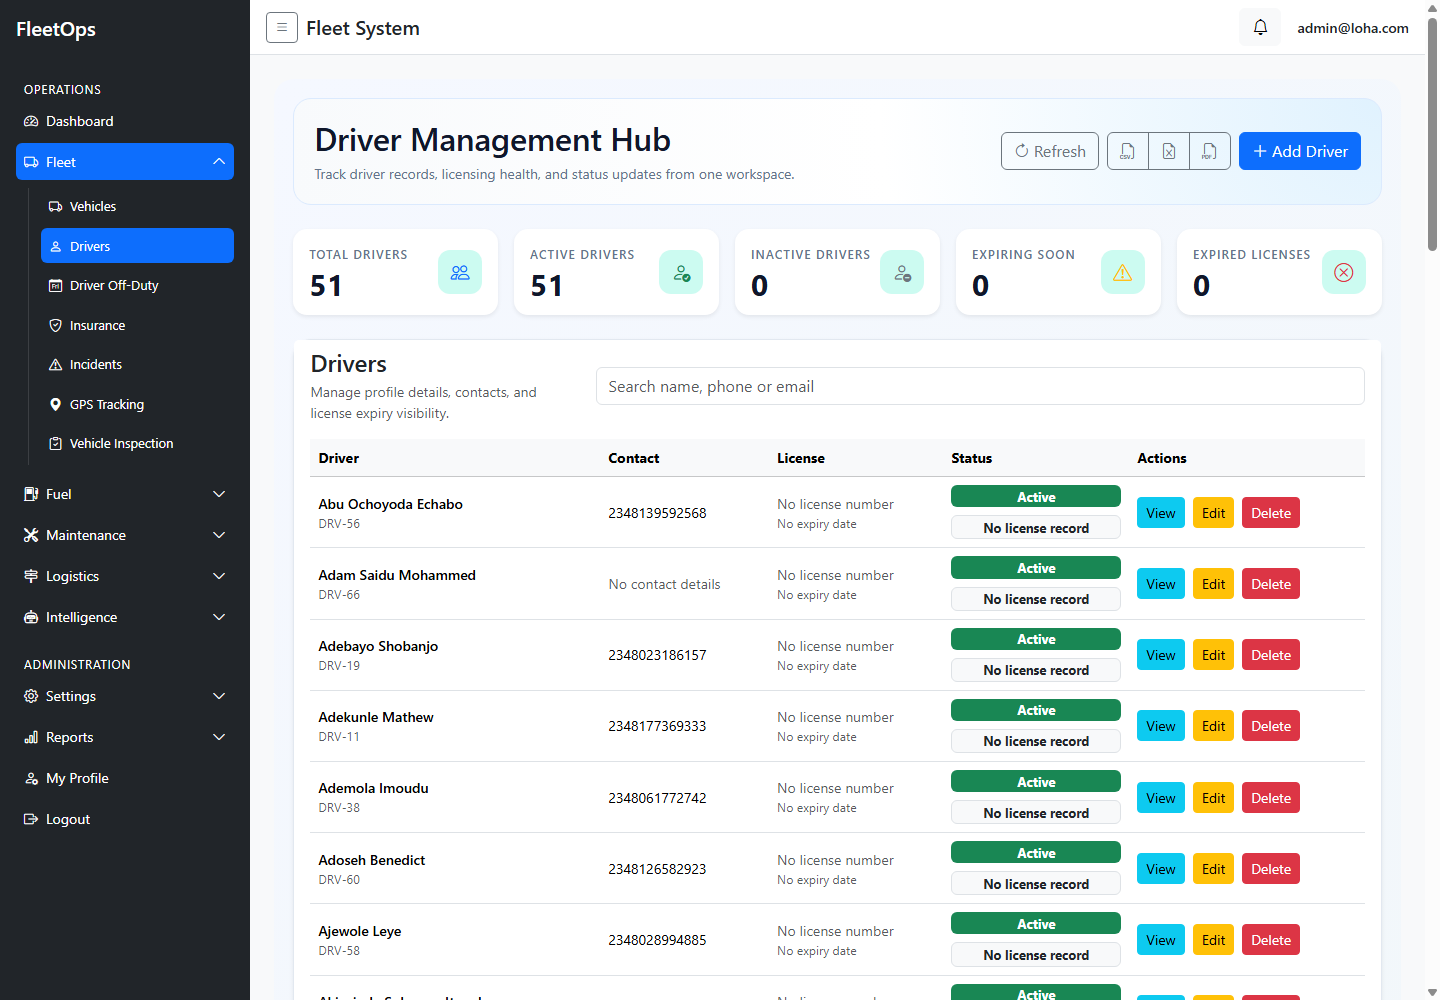1440x1000 pixels.
Task: Delete driver Ajewole Leye
Action: pyautogui.click(x=1271, y=940)
